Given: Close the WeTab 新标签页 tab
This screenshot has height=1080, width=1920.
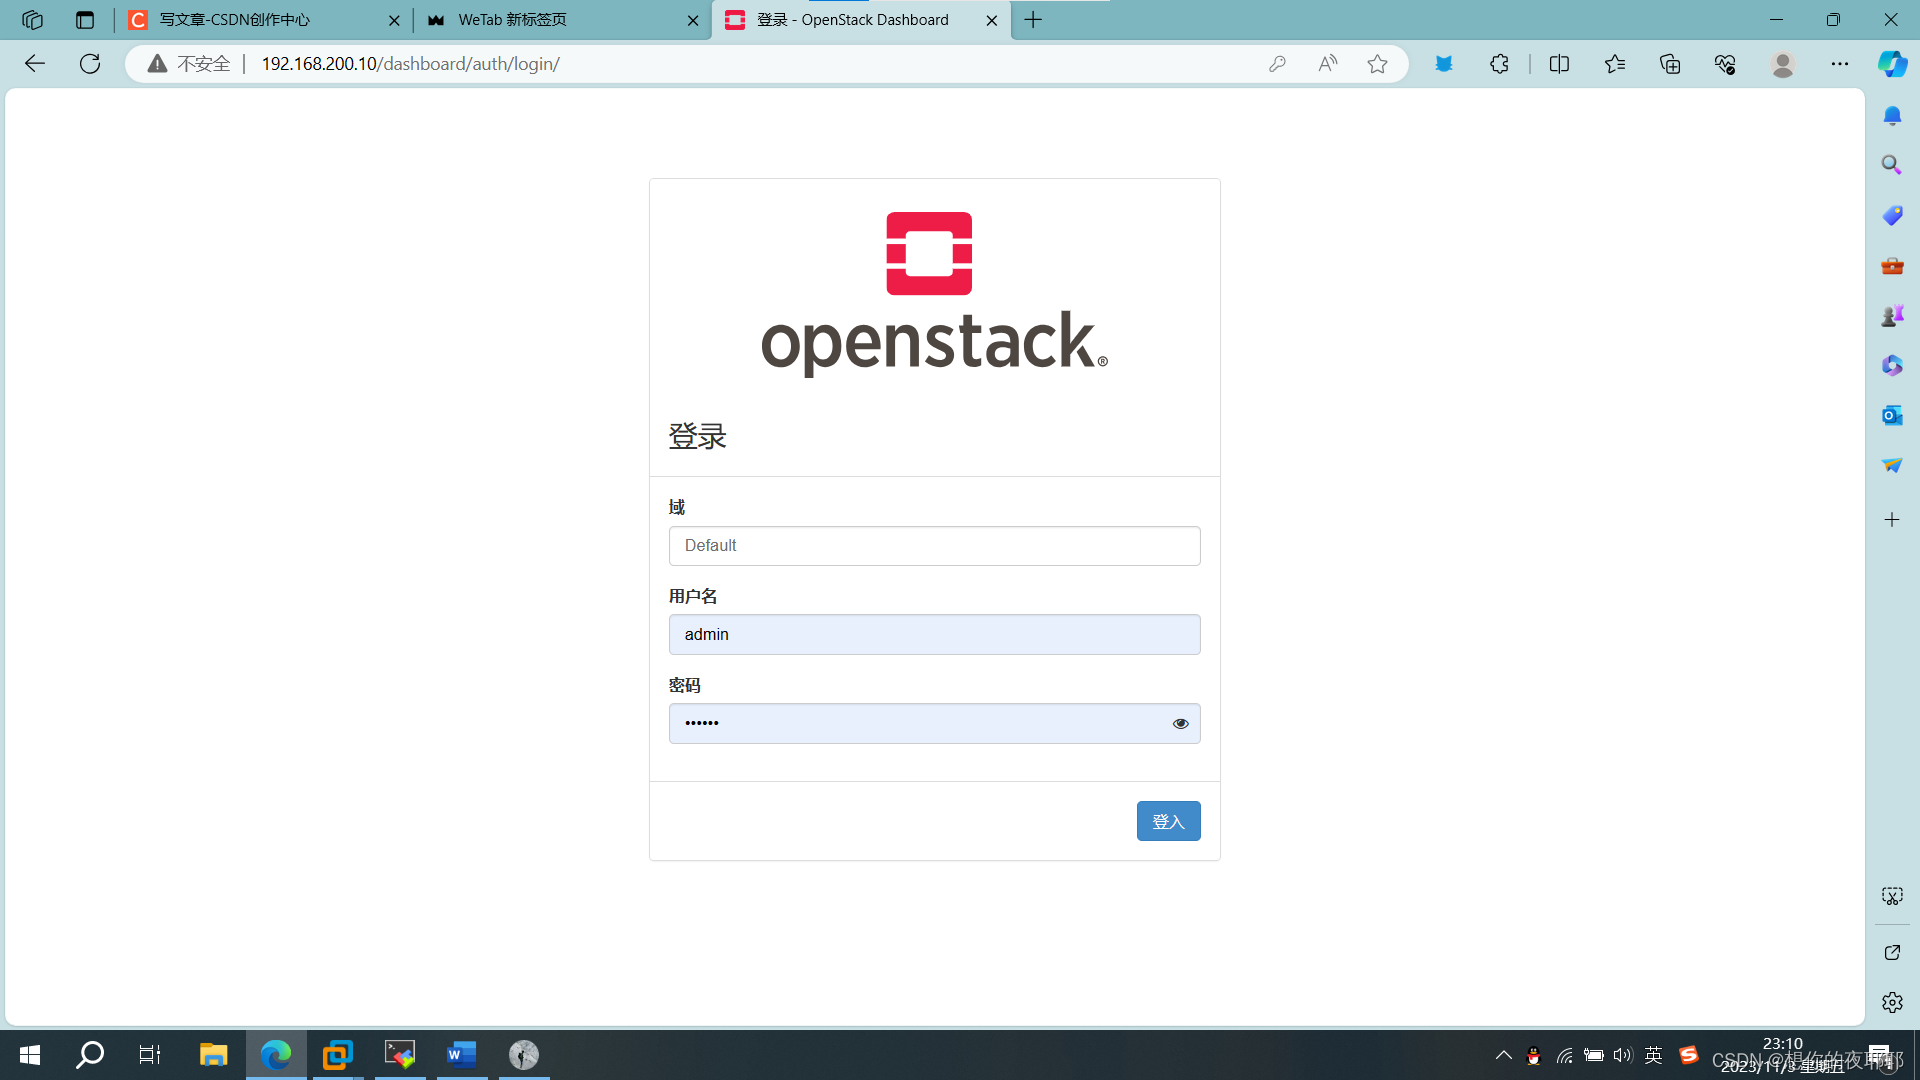Looking at the screenshot, I should (693, 20).
